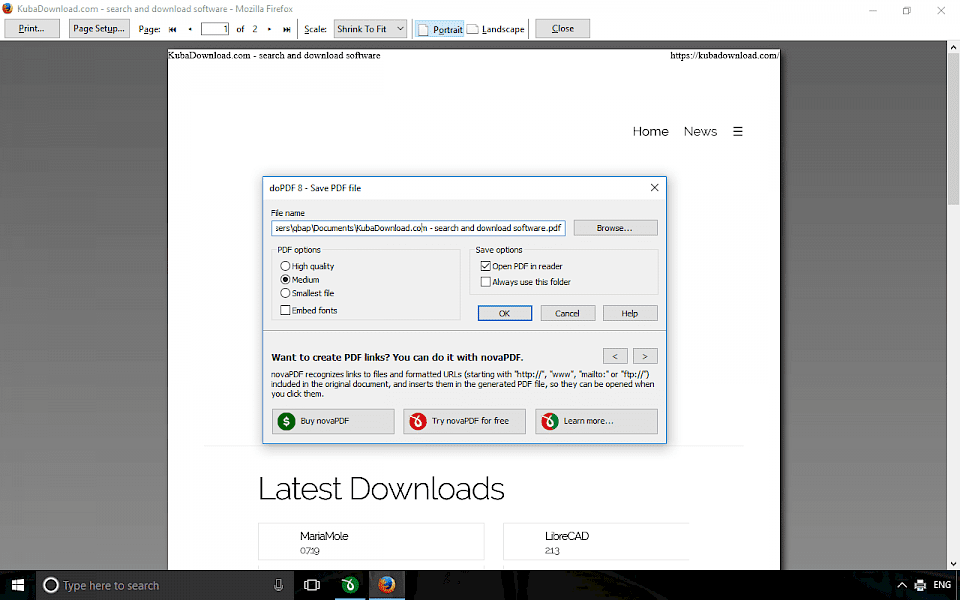
Task: Open Windows Start menu
Action: click(x=18, y=585)
